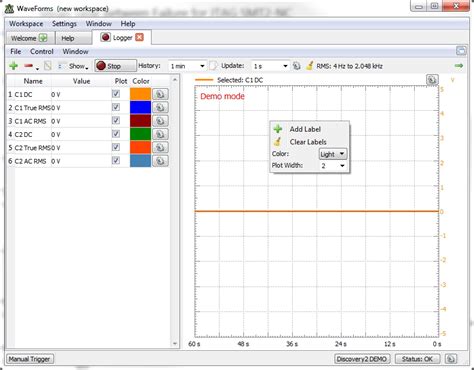Viewport: 474px width, 370px height.
Task: Open the Logger File menu
Action: coord(16,51)
